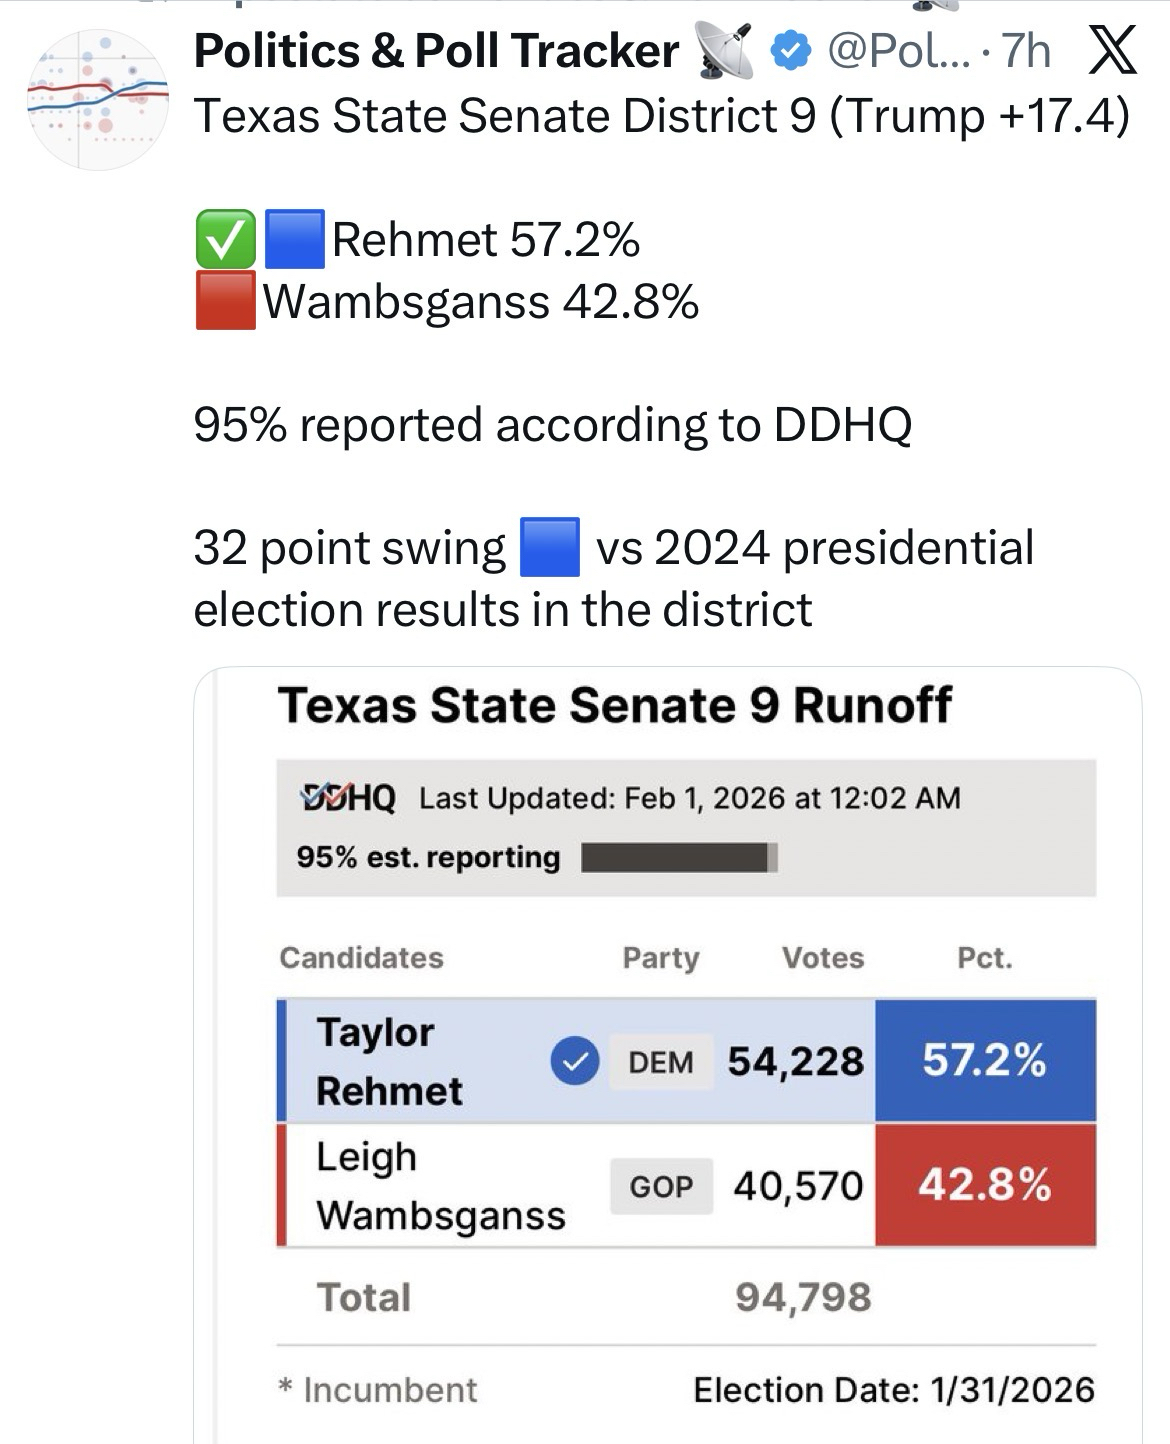Click the Votes column header

point(822,957)
